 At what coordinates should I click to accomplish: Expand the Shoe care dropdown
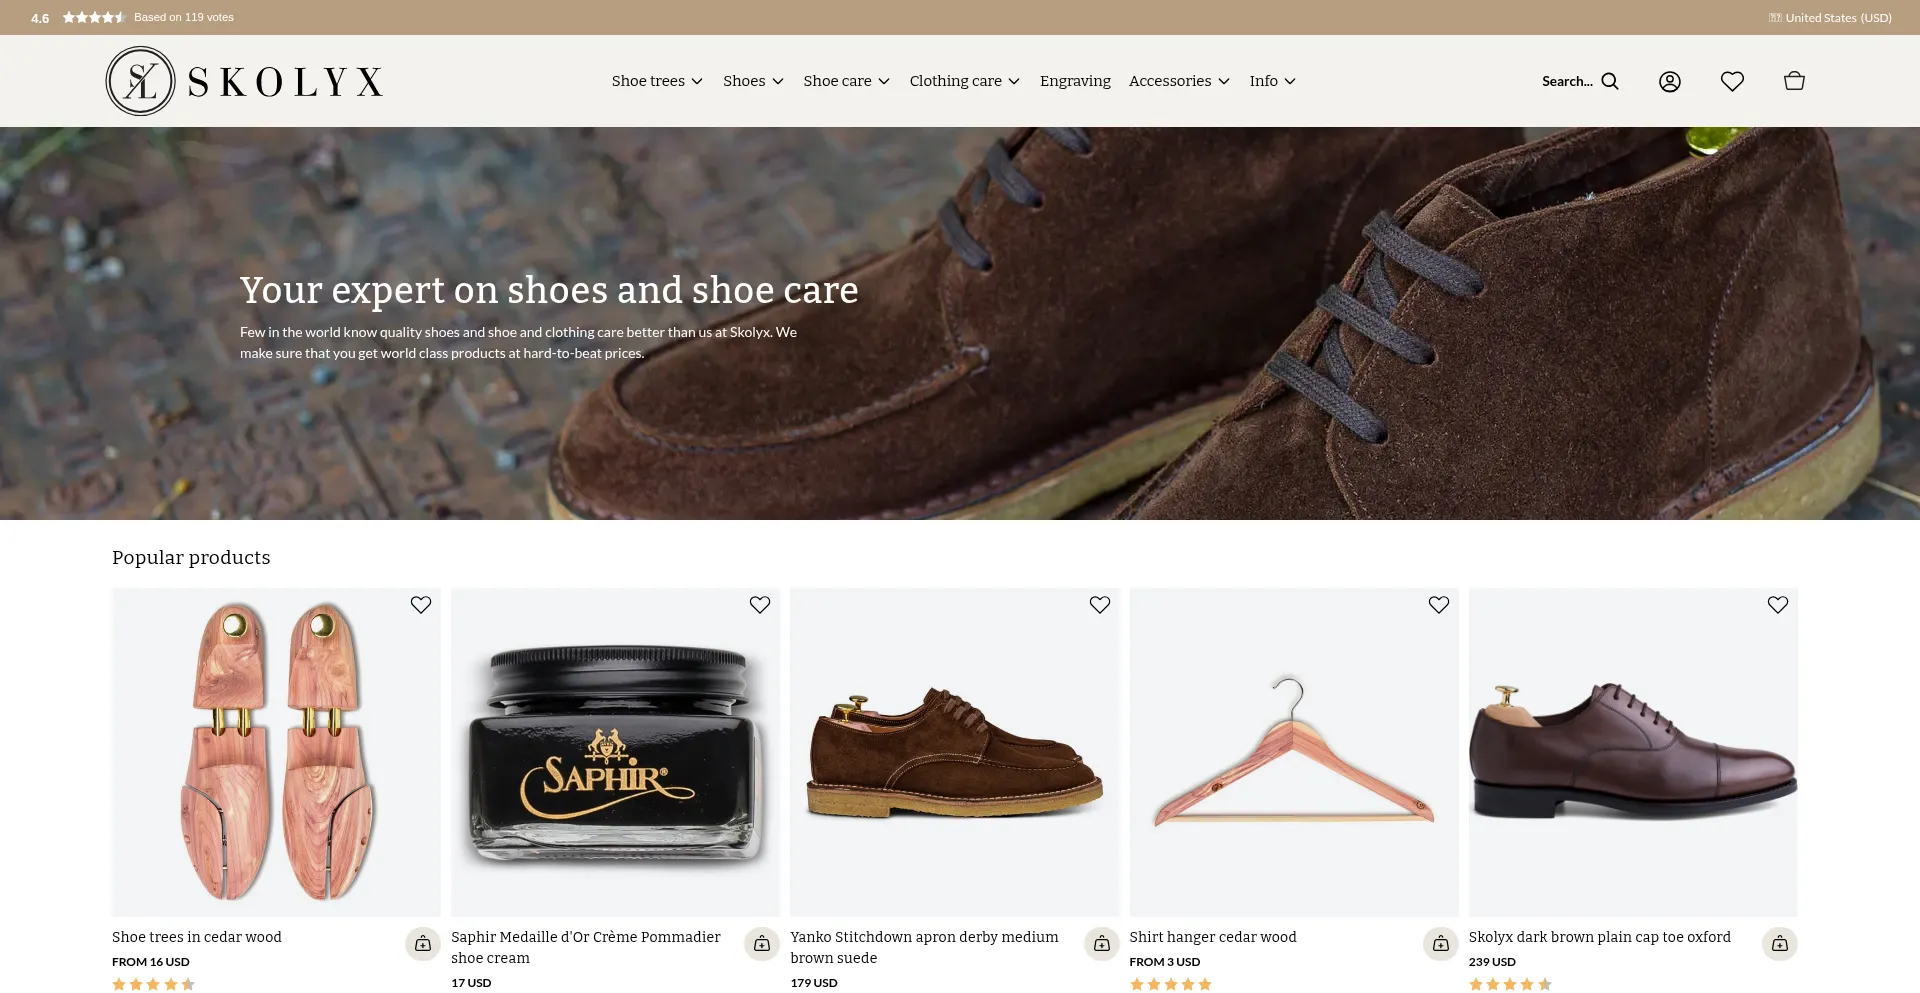point(846,81)
